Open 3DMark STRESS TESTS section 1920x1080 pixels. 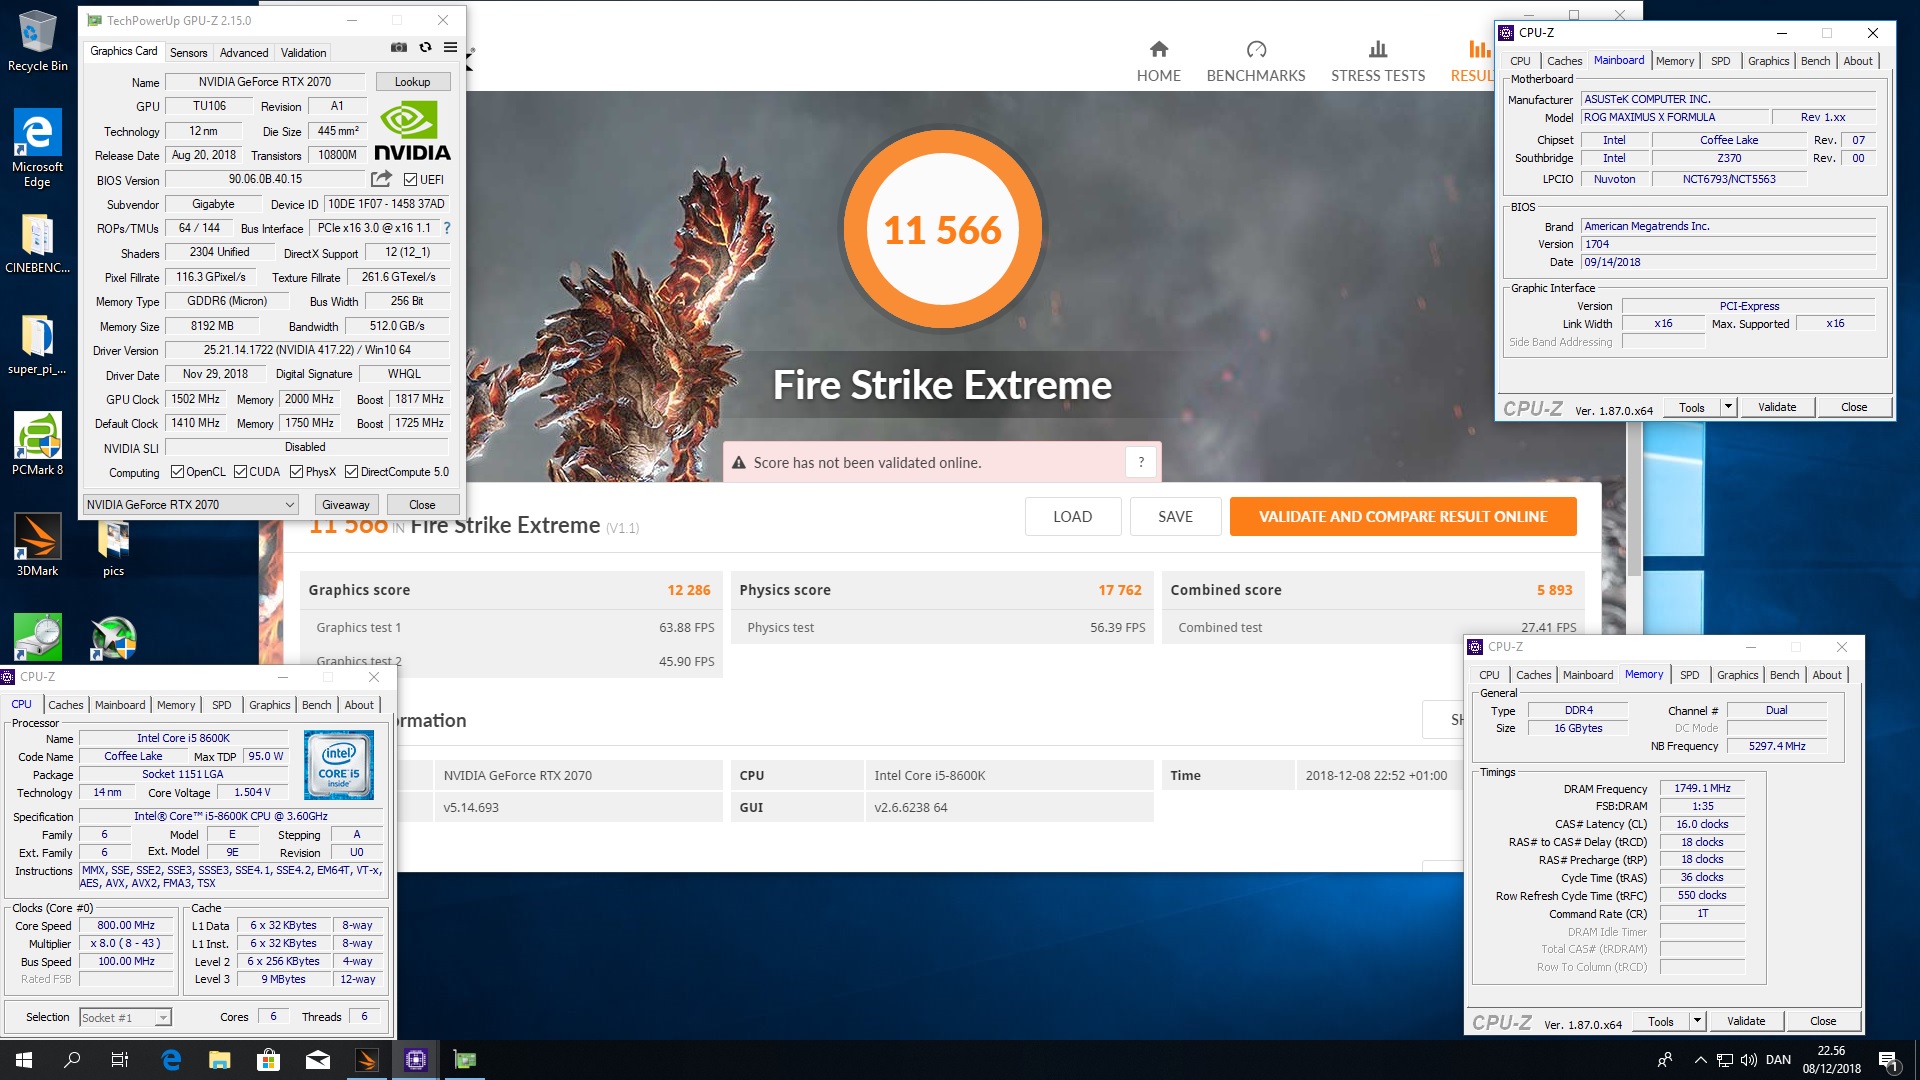coord(1378,62)
